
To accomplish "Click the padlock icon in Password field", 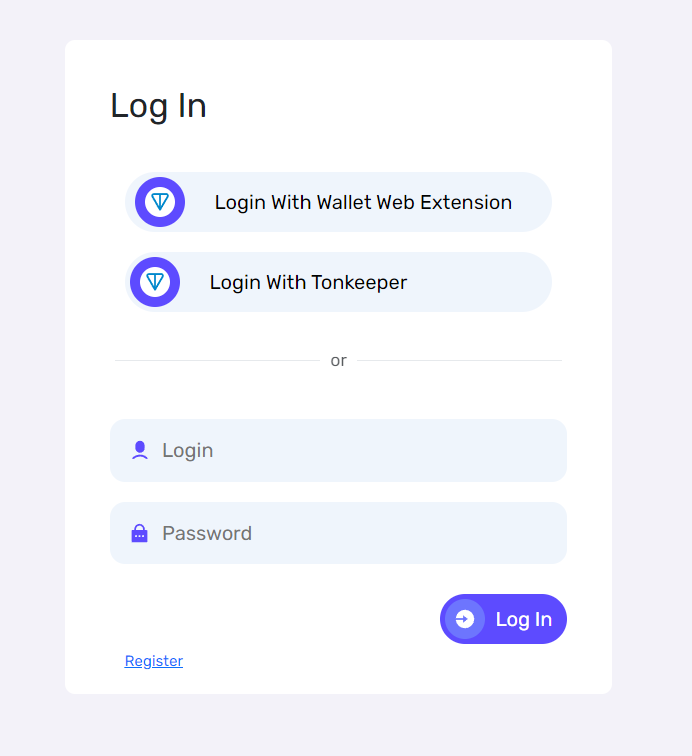I will [139, 533].
